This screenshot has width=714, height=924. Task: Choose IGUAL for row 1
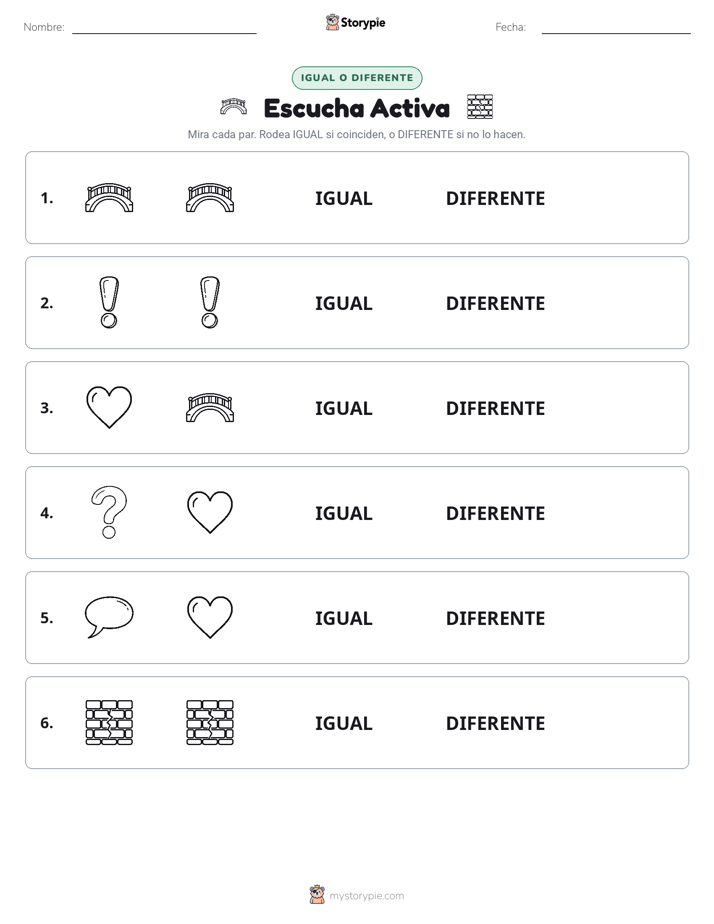(x=343, y=199)
